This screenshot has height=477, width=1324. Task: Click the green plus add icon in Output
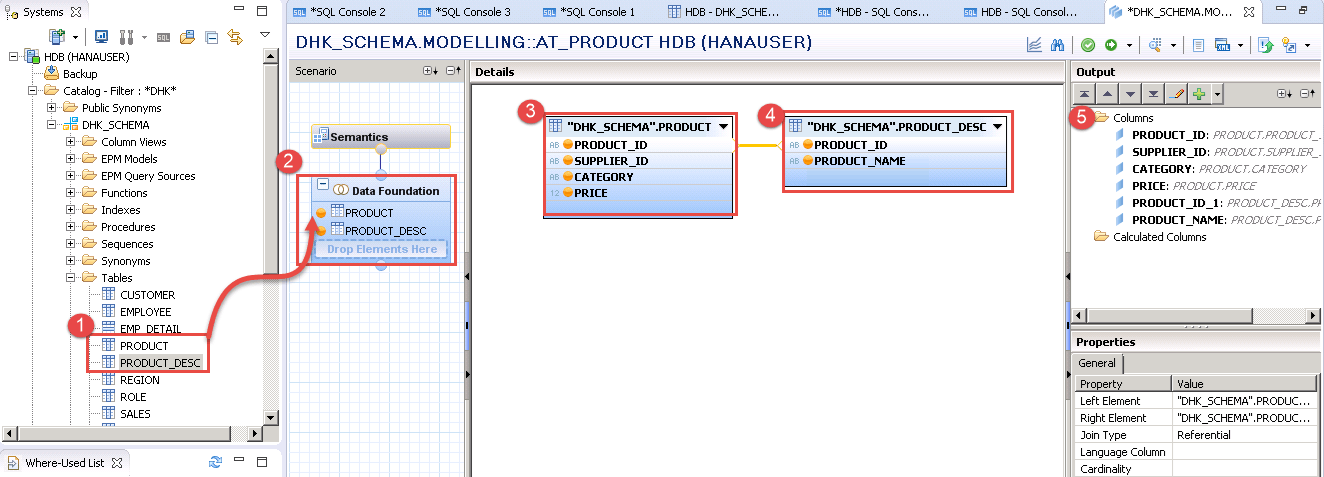[x=1198, y=93]
